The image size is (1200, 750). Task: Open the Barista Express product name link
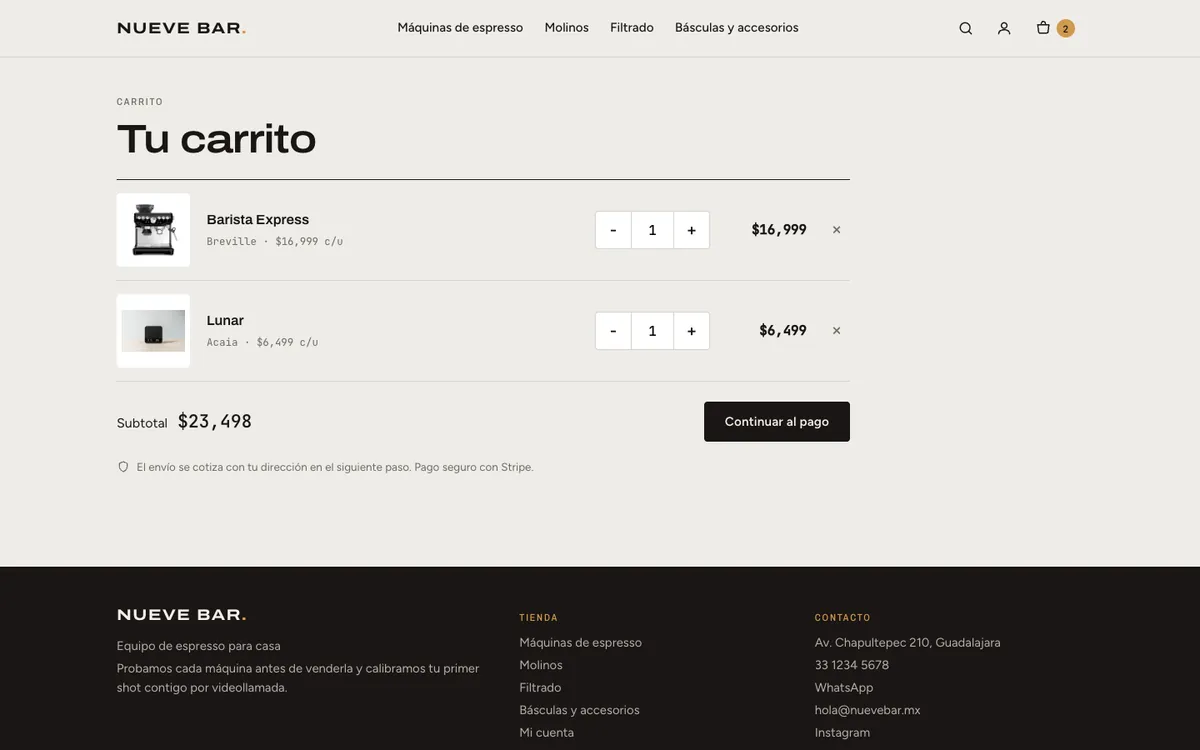point(258,220)
